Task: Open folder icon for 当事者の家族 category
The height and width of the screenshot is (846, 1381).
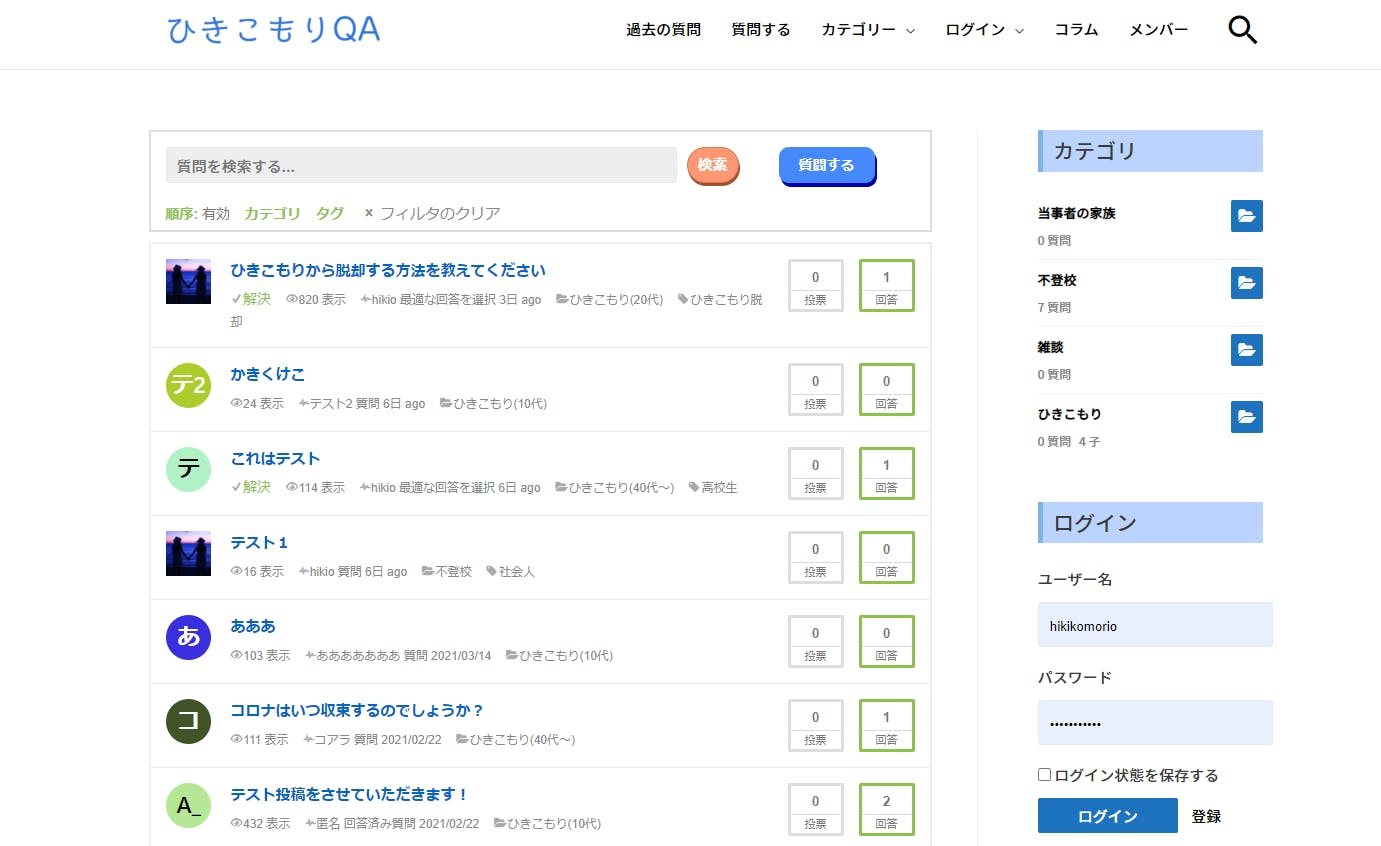Action: [x=1246, y=216]
